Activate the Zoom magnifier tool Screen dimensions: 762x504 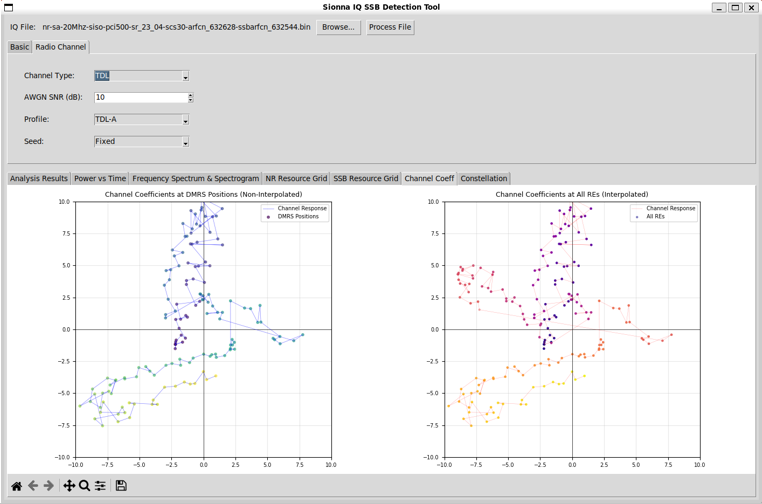coord(85,486)
